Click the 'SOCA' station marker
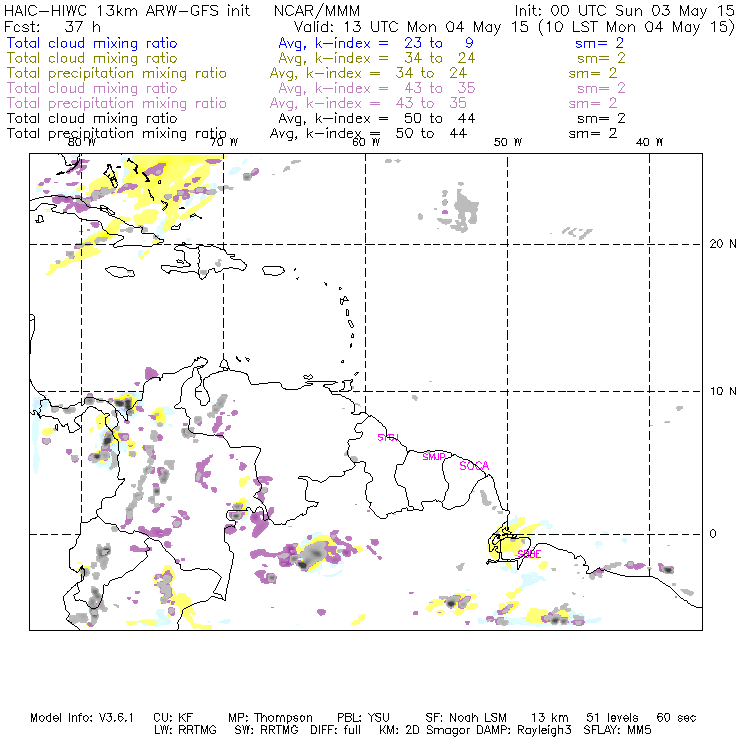 click(474, 466)
